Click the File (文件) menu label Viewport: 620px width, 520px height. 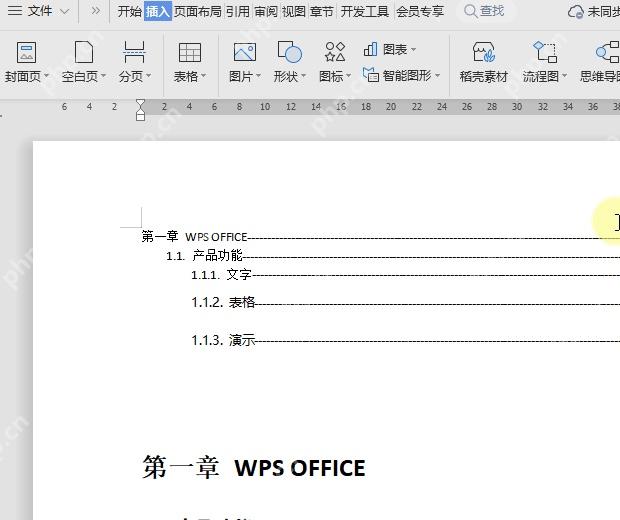click(x=40, y=11)
